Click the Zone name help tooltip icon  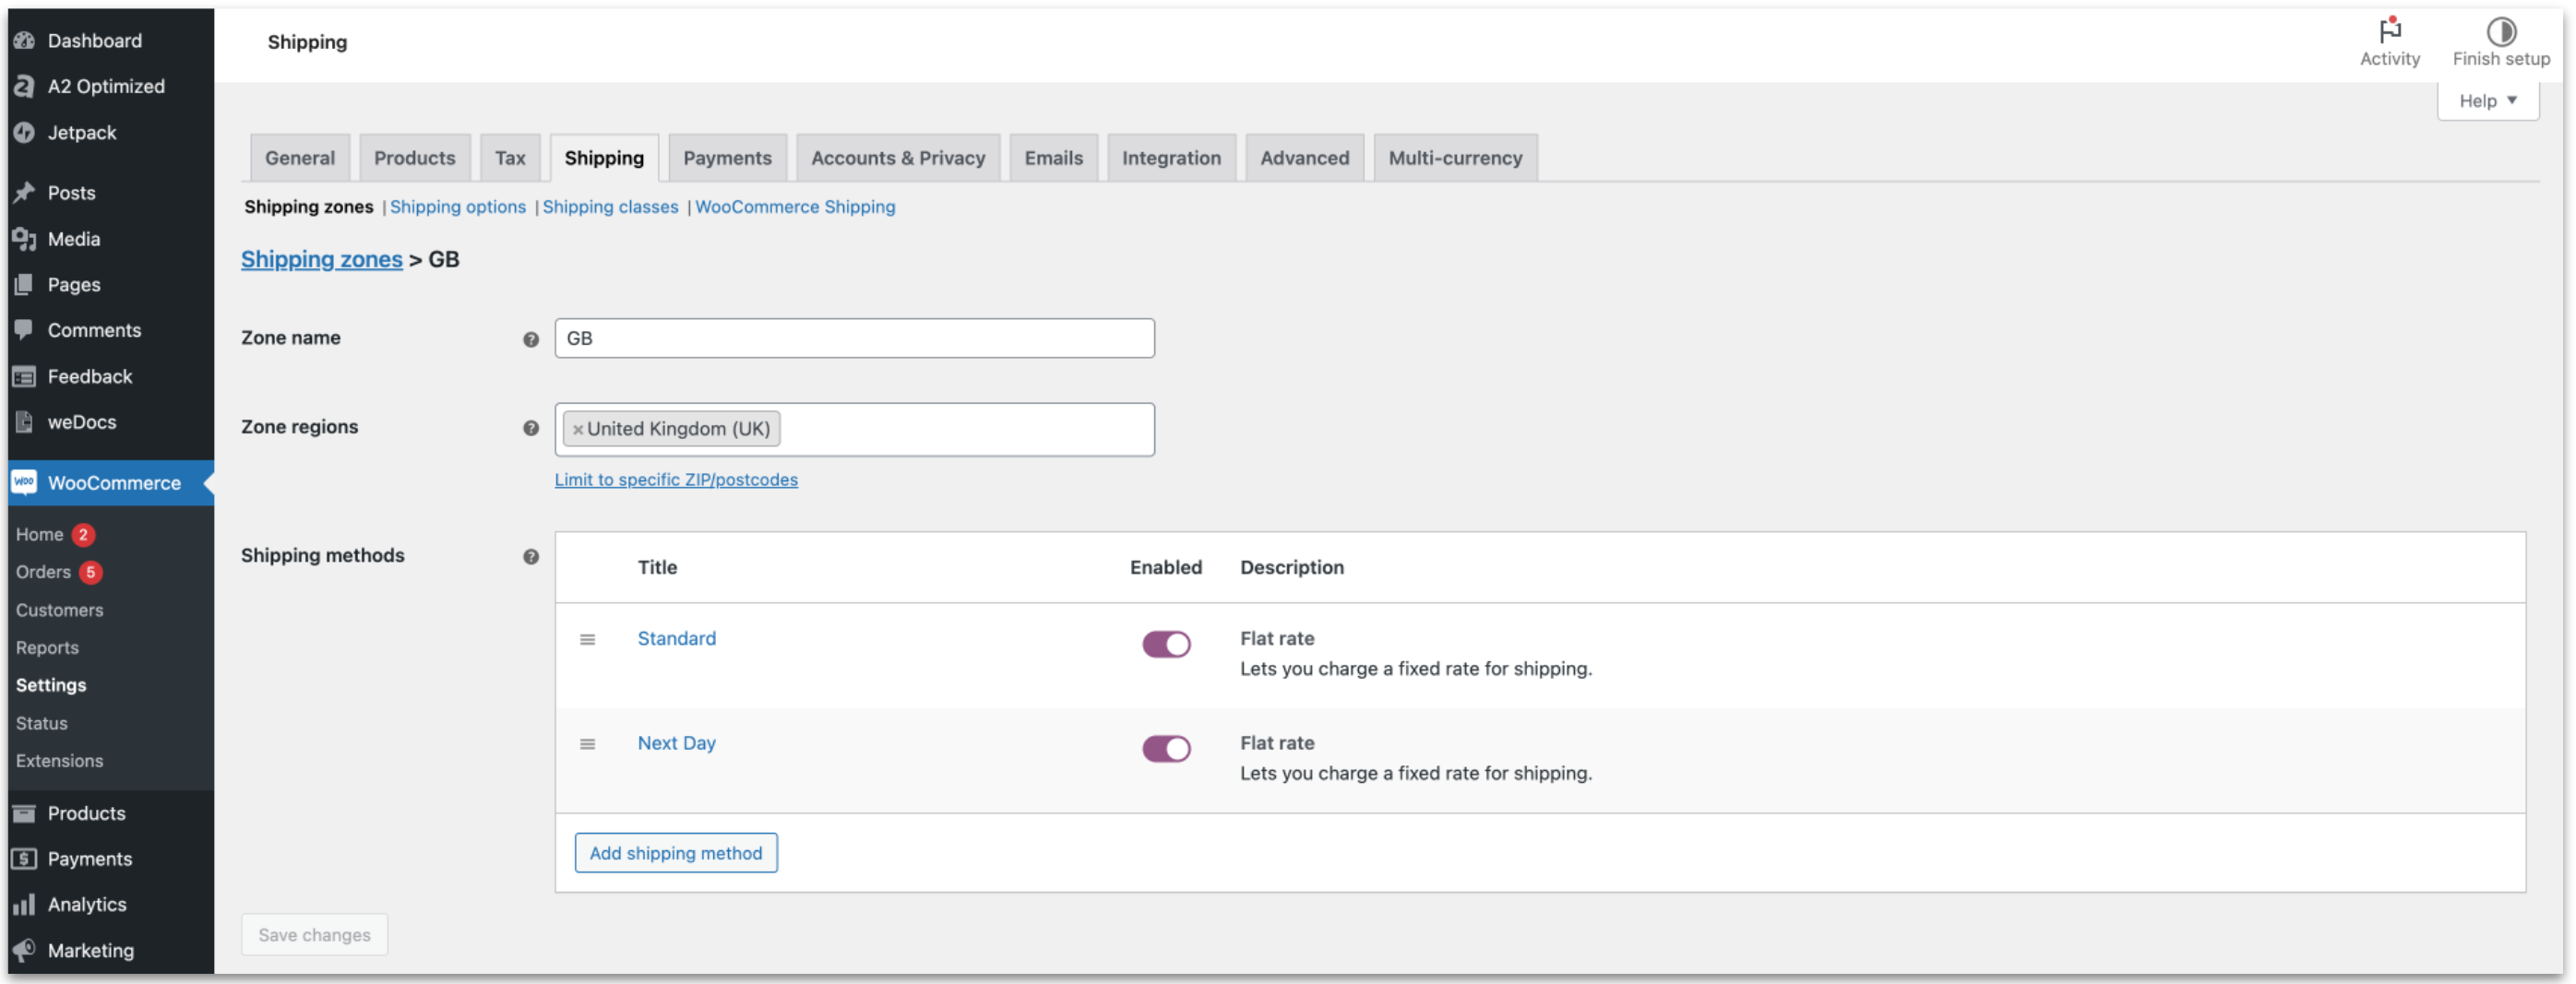(531, 339)
